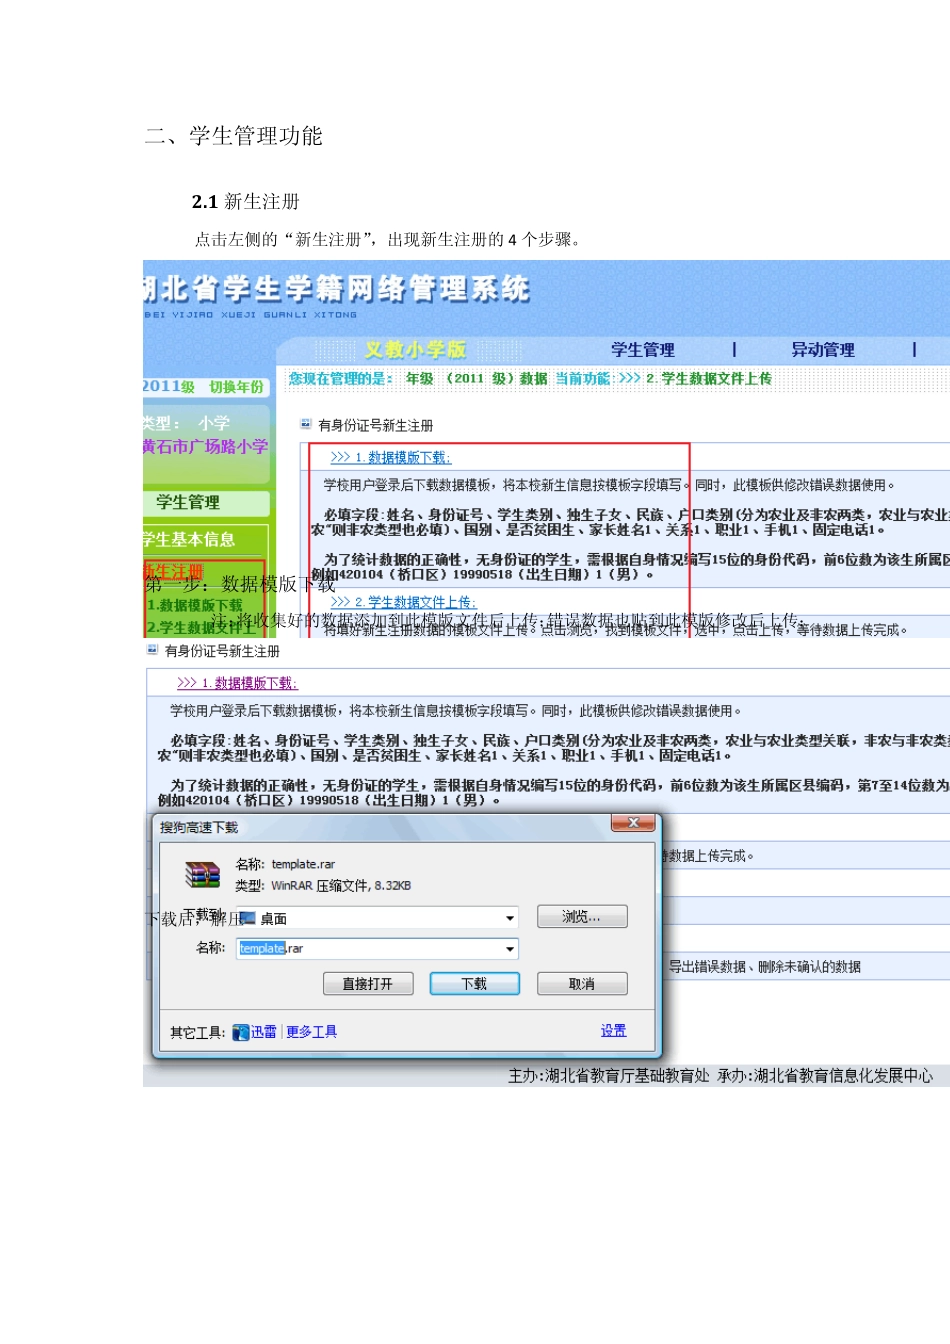Switch to the 异动管理 top tab
The image size is (950, 1344).
(x=823, y=350)
